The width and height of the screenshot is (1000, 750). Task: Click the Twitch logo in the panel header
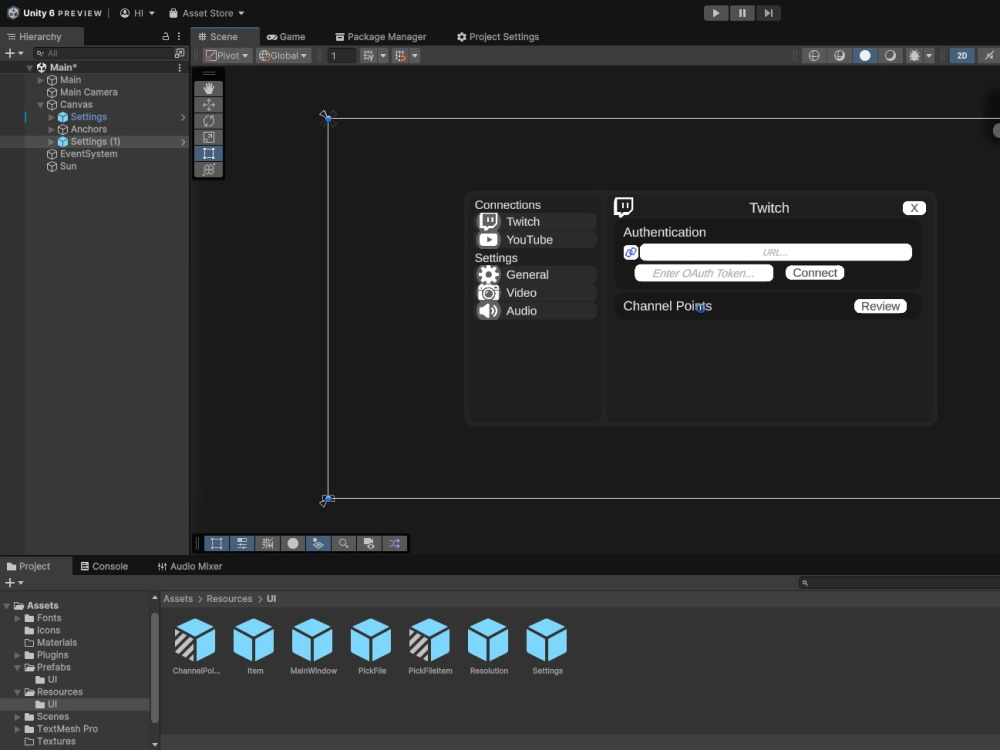(624, 207)
